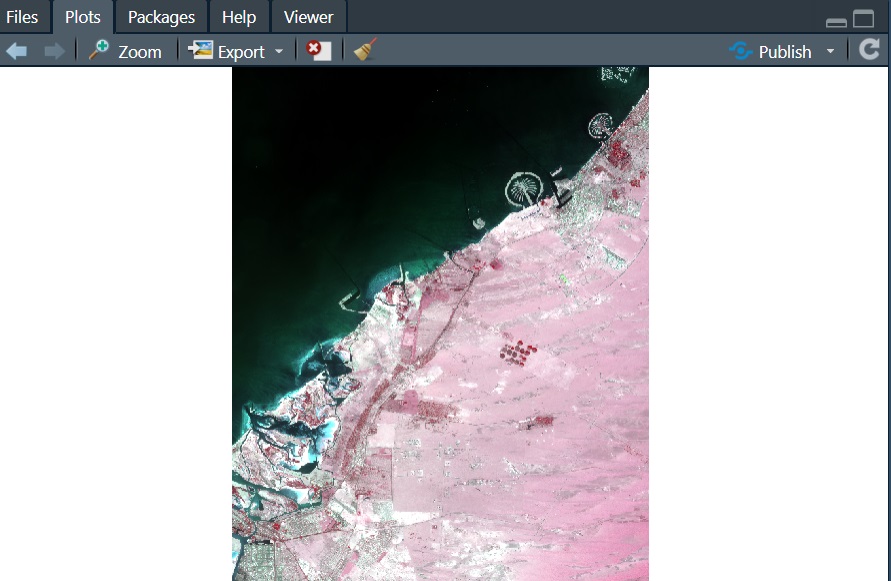Refresh the current plot
The height and width of the screenshot is (581, 891).
coord(869,51)
